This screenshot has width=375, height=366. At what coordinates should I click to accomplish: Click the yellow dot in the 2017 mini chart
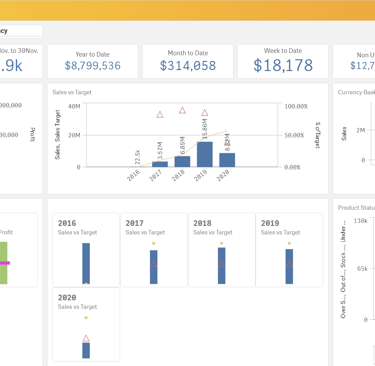click(x=154, y=243)
